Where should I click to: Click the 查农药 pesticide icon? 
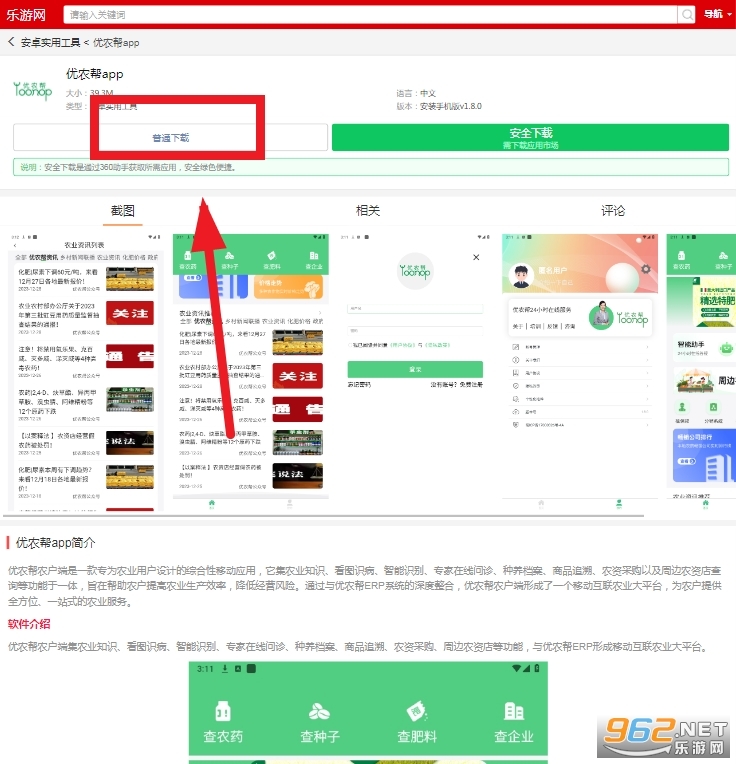point(223,722)
